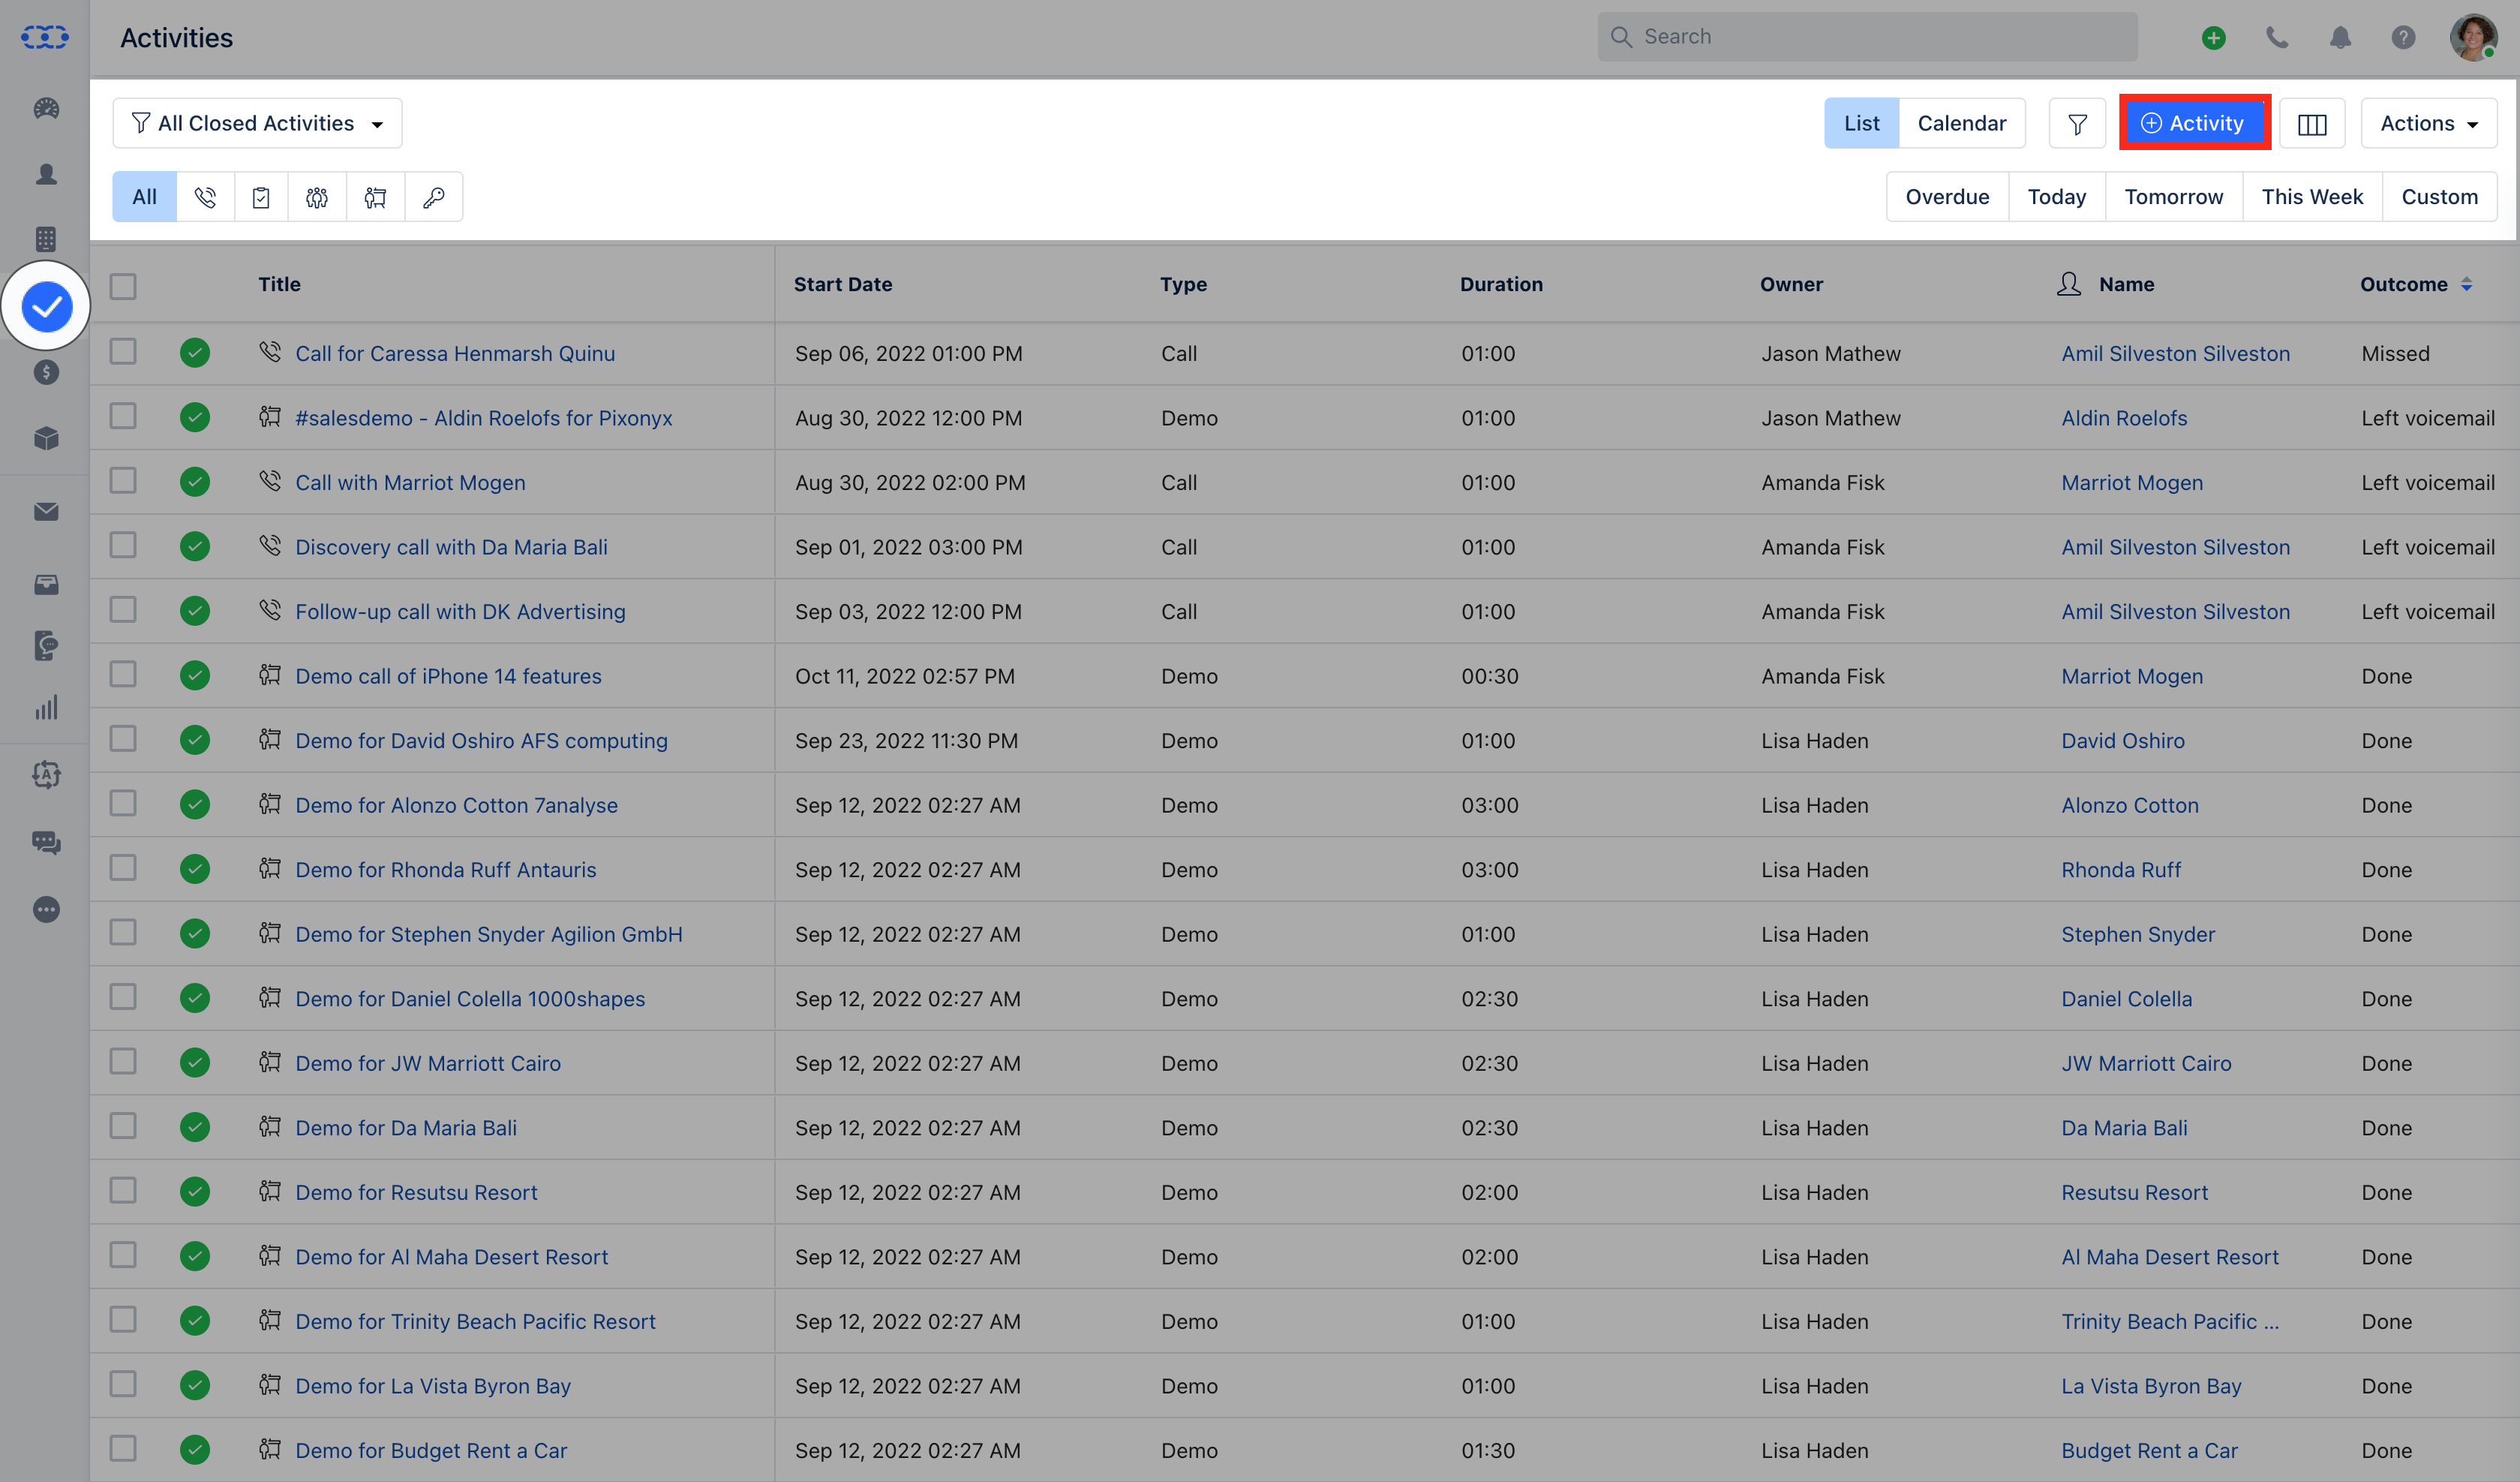Open the more options ellipsis in sidebar
The height and width of the screenshot is (1482, 2520).
click(x=46, y=909)
